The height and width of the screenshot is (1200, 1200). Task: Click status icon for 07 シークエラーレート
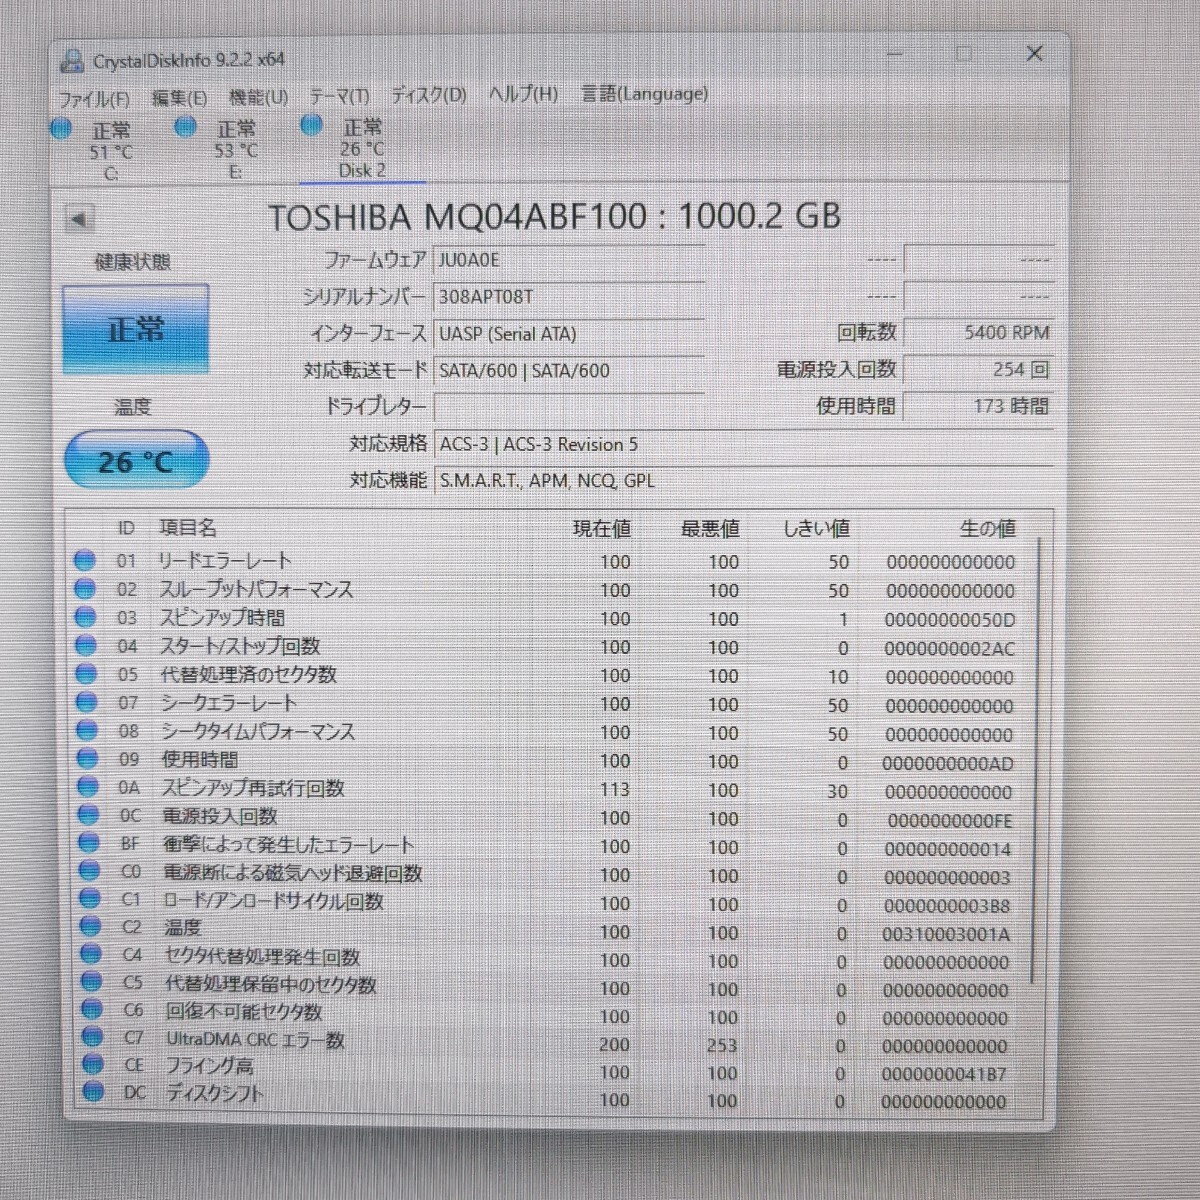(87, 703)
